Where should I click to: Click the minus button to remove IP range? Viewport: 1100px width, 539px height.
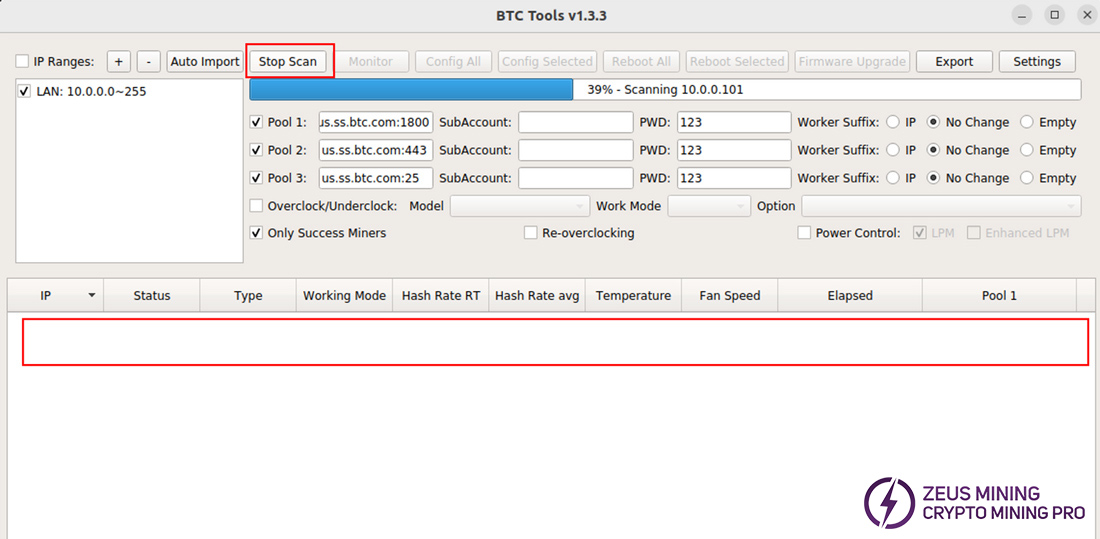[148, 62]
